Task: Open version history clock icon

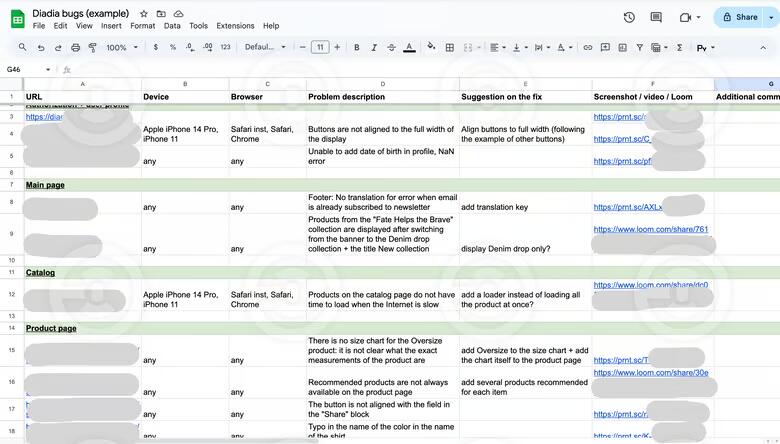Action: tap(629, 17)
